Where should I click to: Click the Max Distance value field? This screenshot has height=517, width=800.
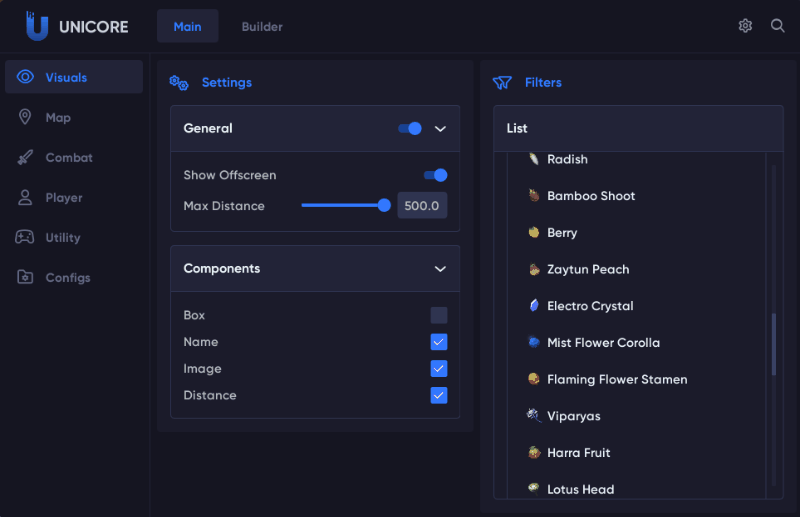422,206
